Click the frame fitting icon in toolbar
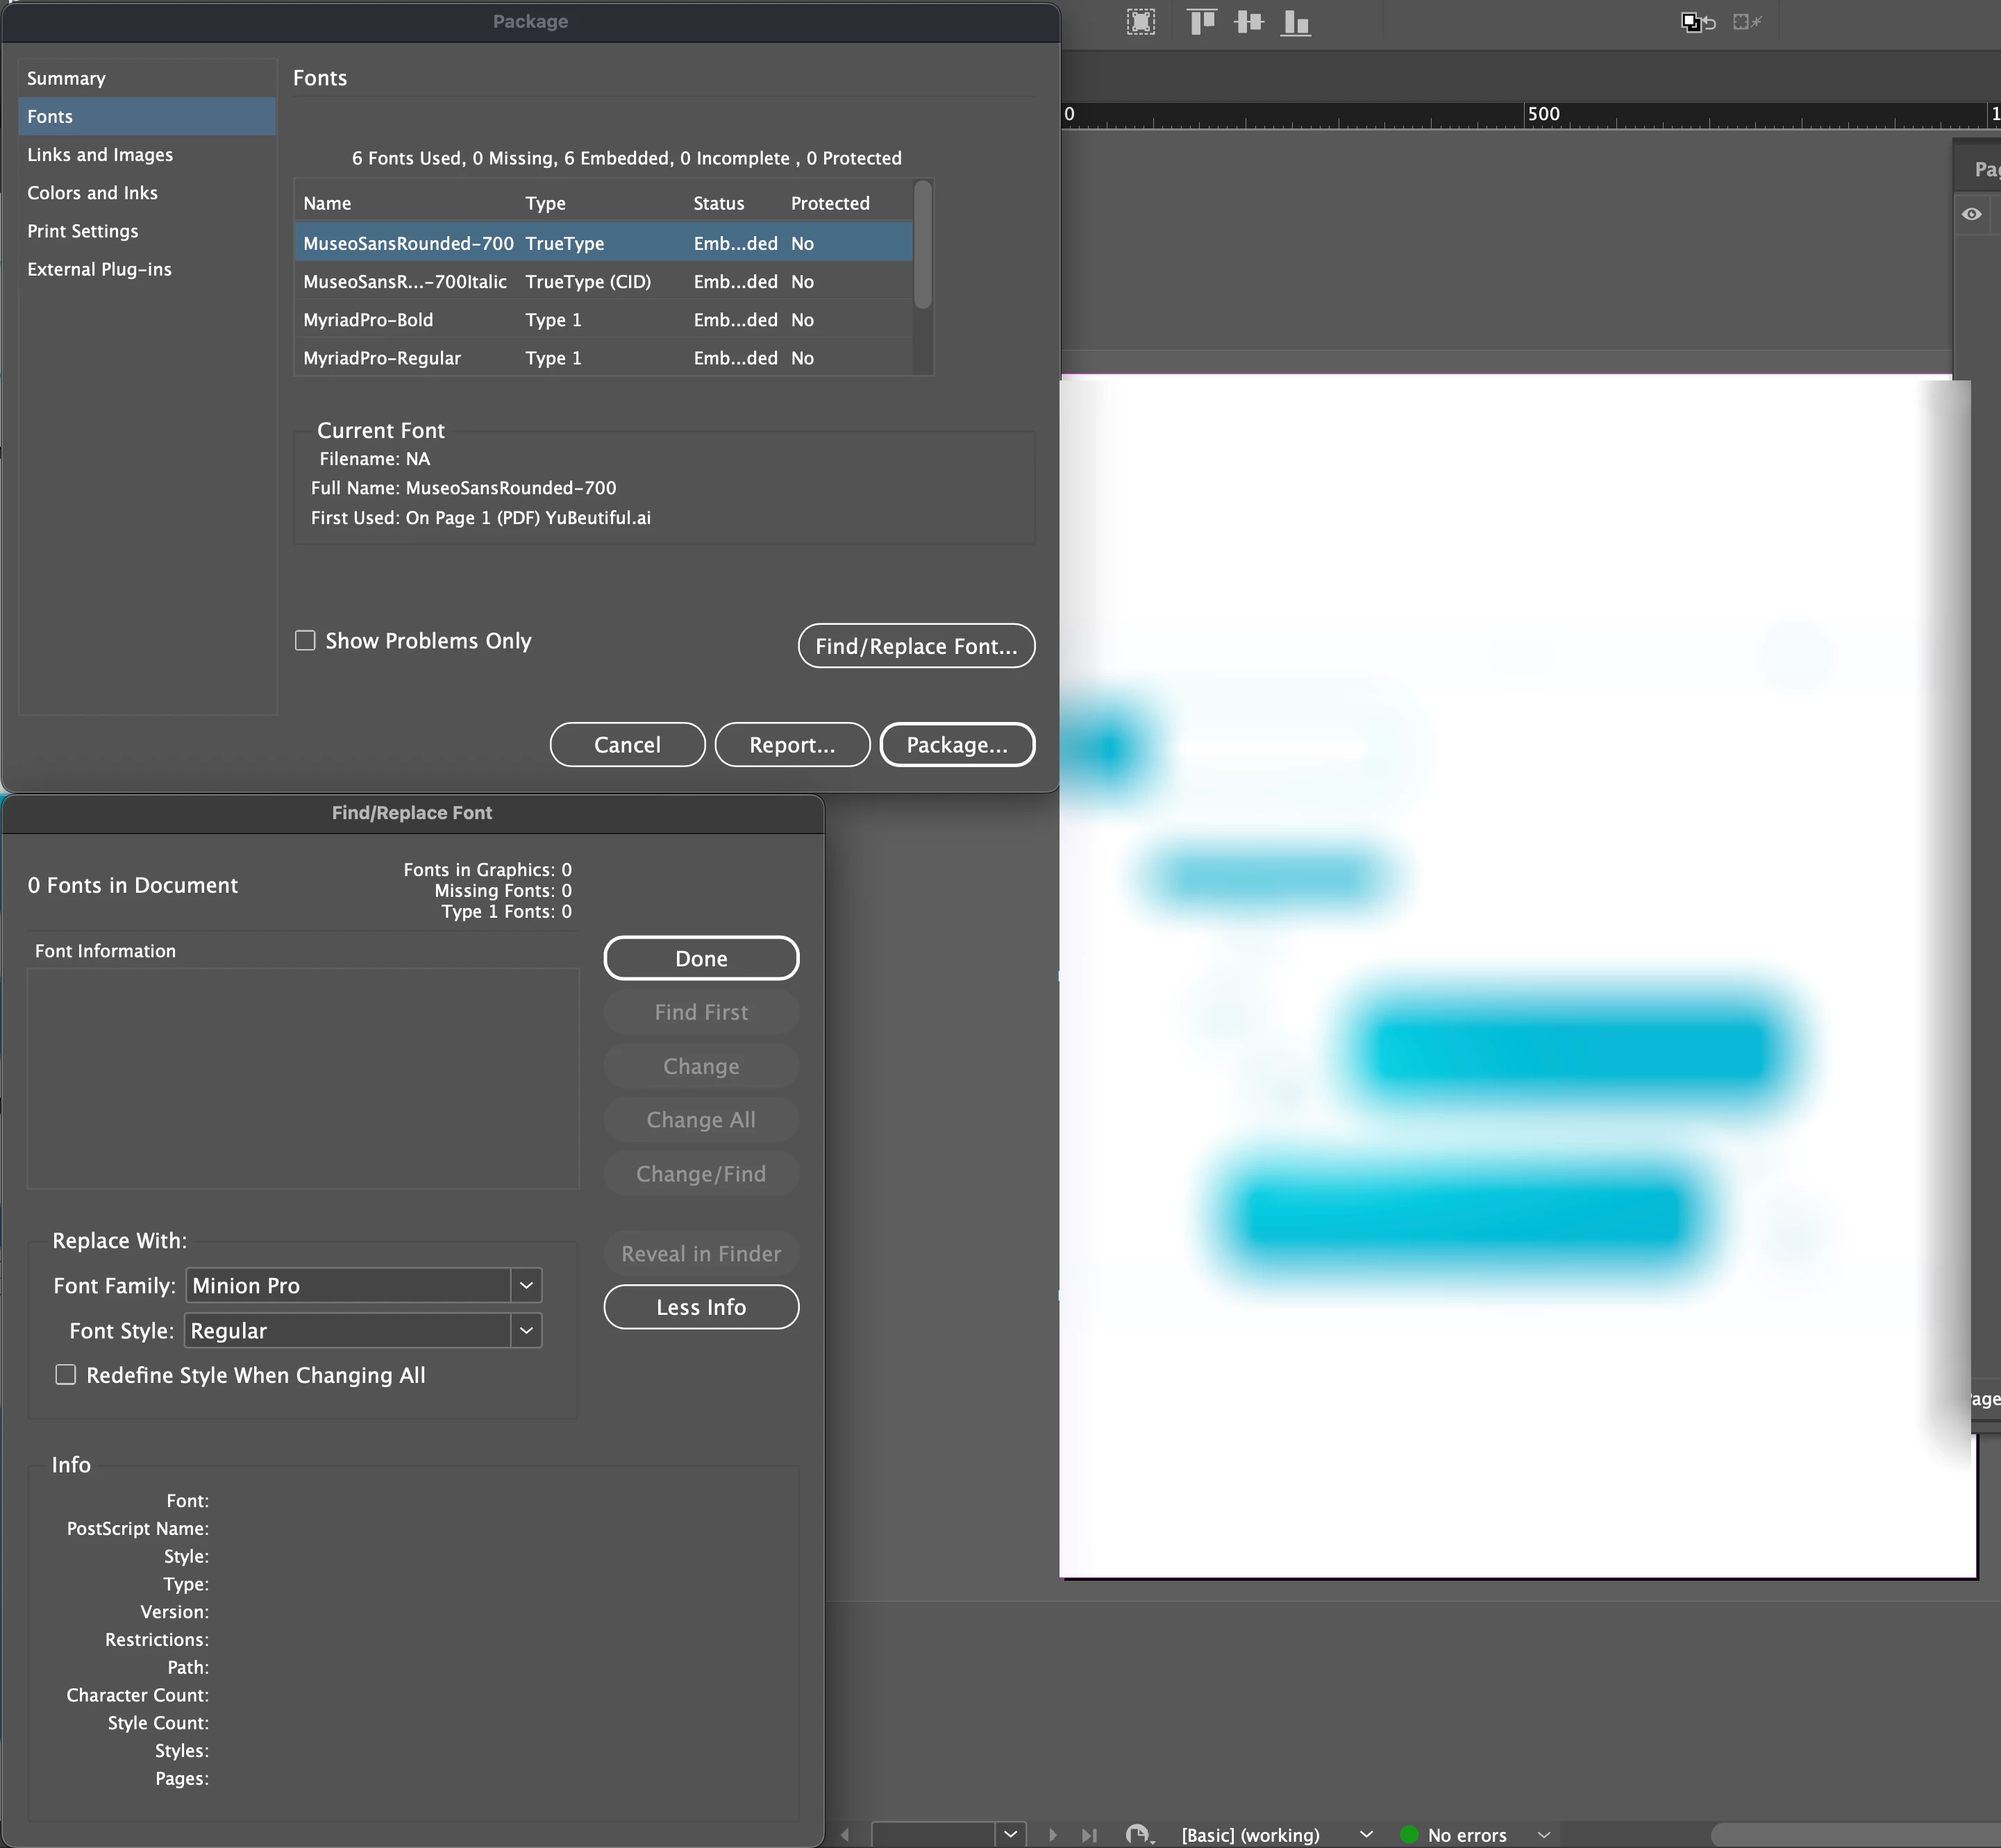 click(1141, 22)
